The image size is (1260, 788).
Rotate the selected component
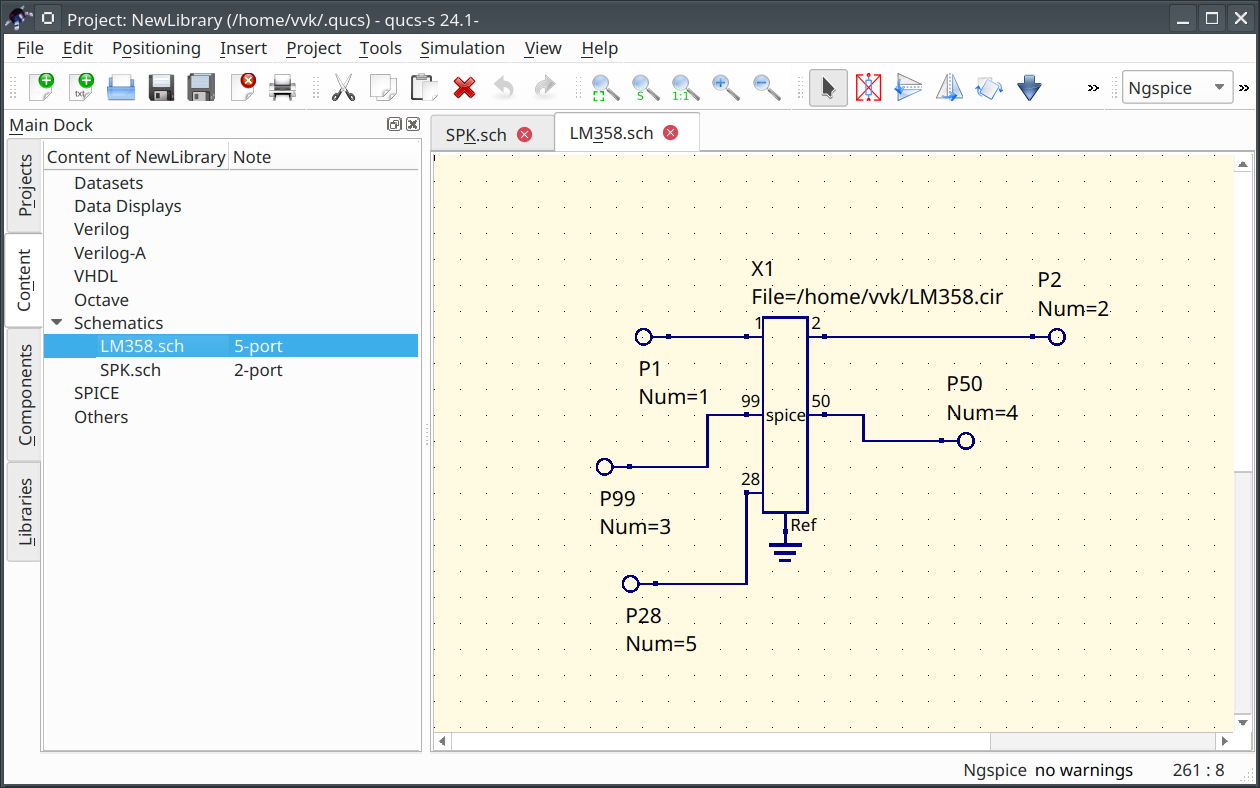click(x=989, y=88)
